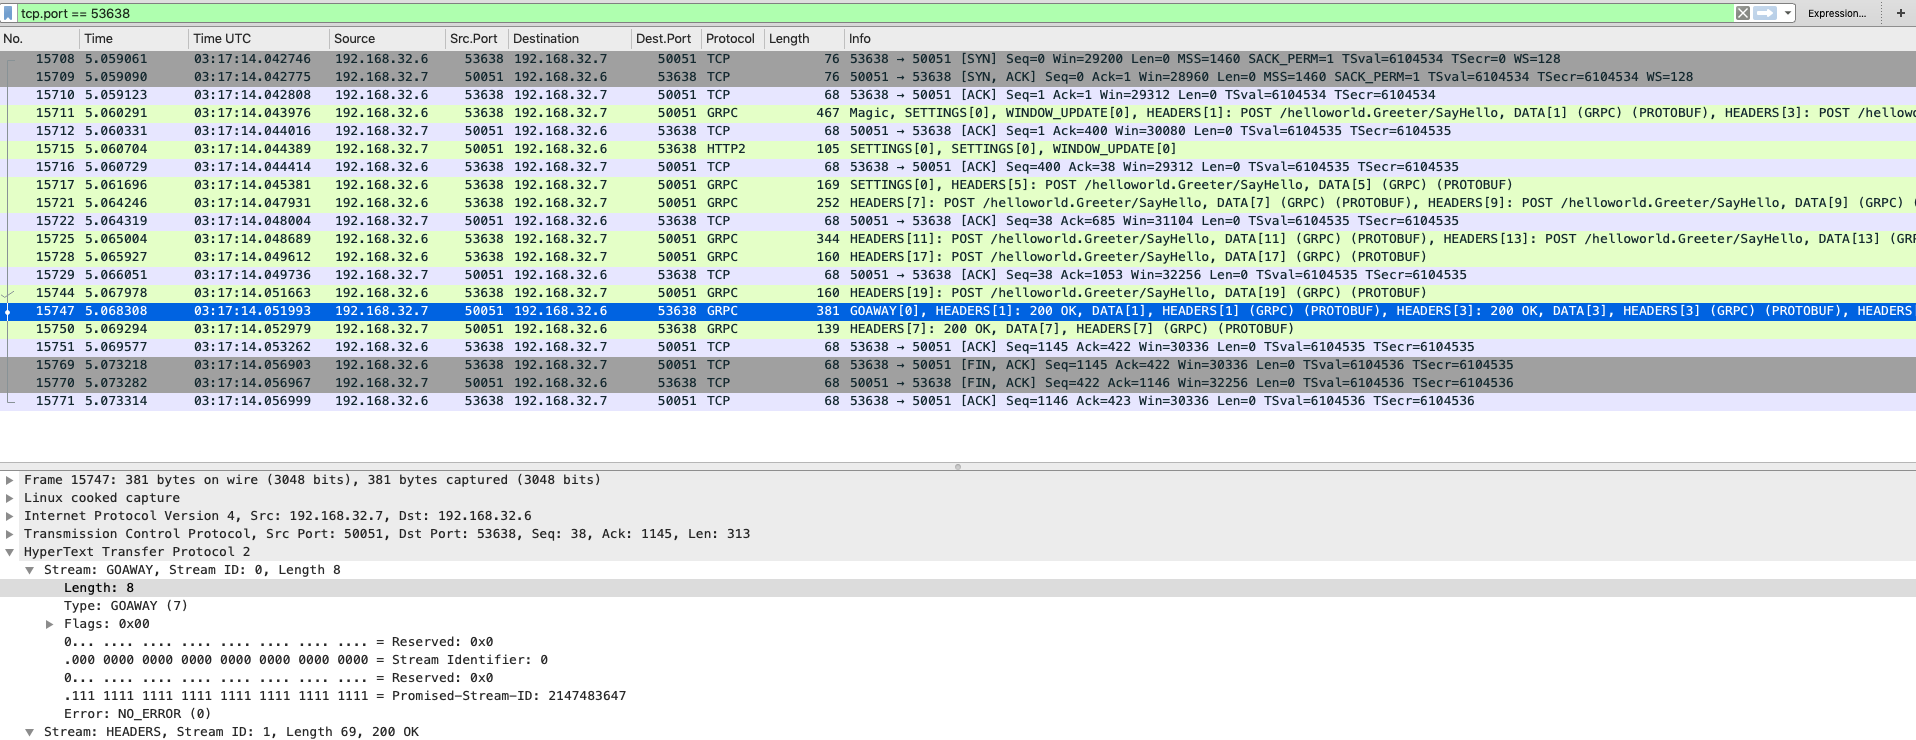Select the HTTP2 packet 15715

point(958,149)
